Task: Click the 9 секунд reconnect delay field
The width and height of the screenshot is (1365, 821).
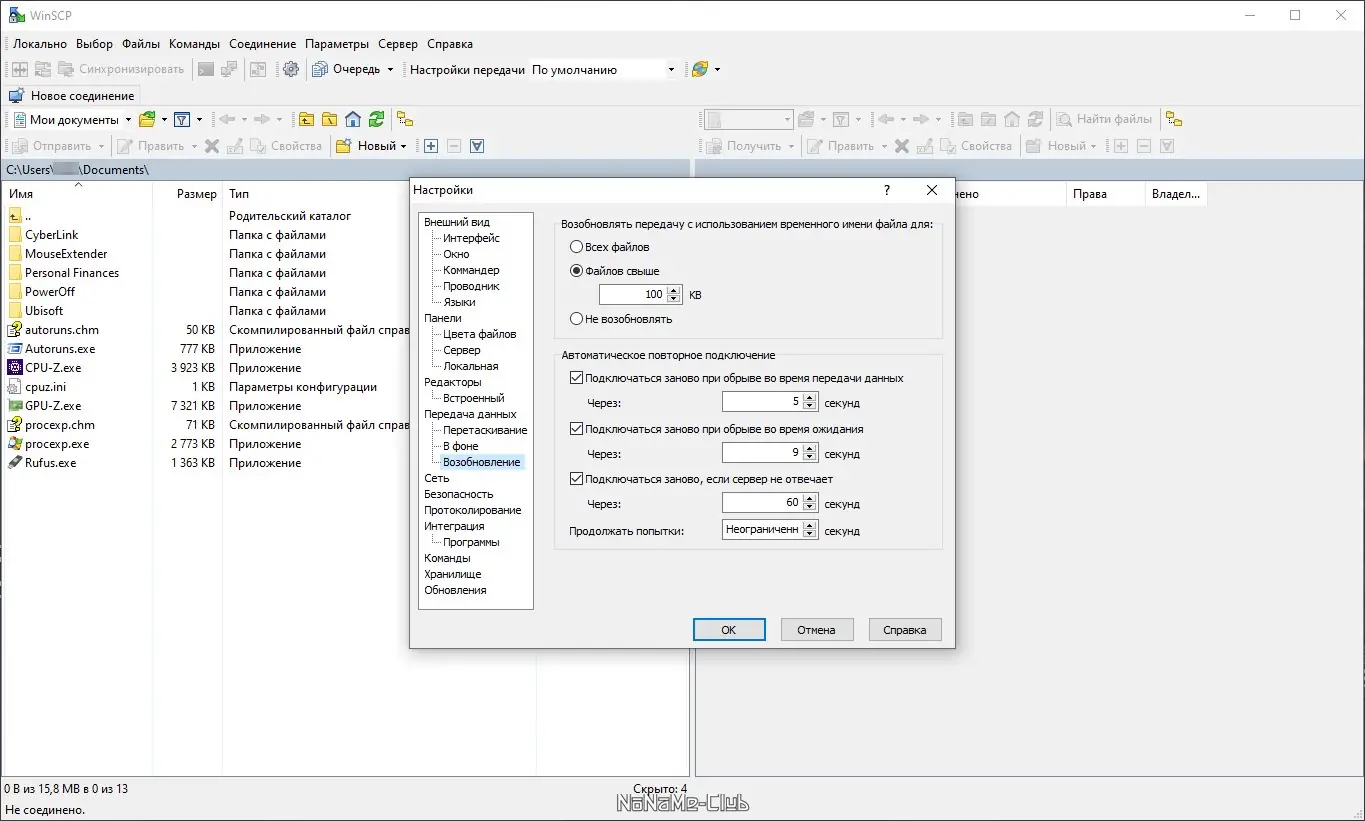Action: point(762,453)
